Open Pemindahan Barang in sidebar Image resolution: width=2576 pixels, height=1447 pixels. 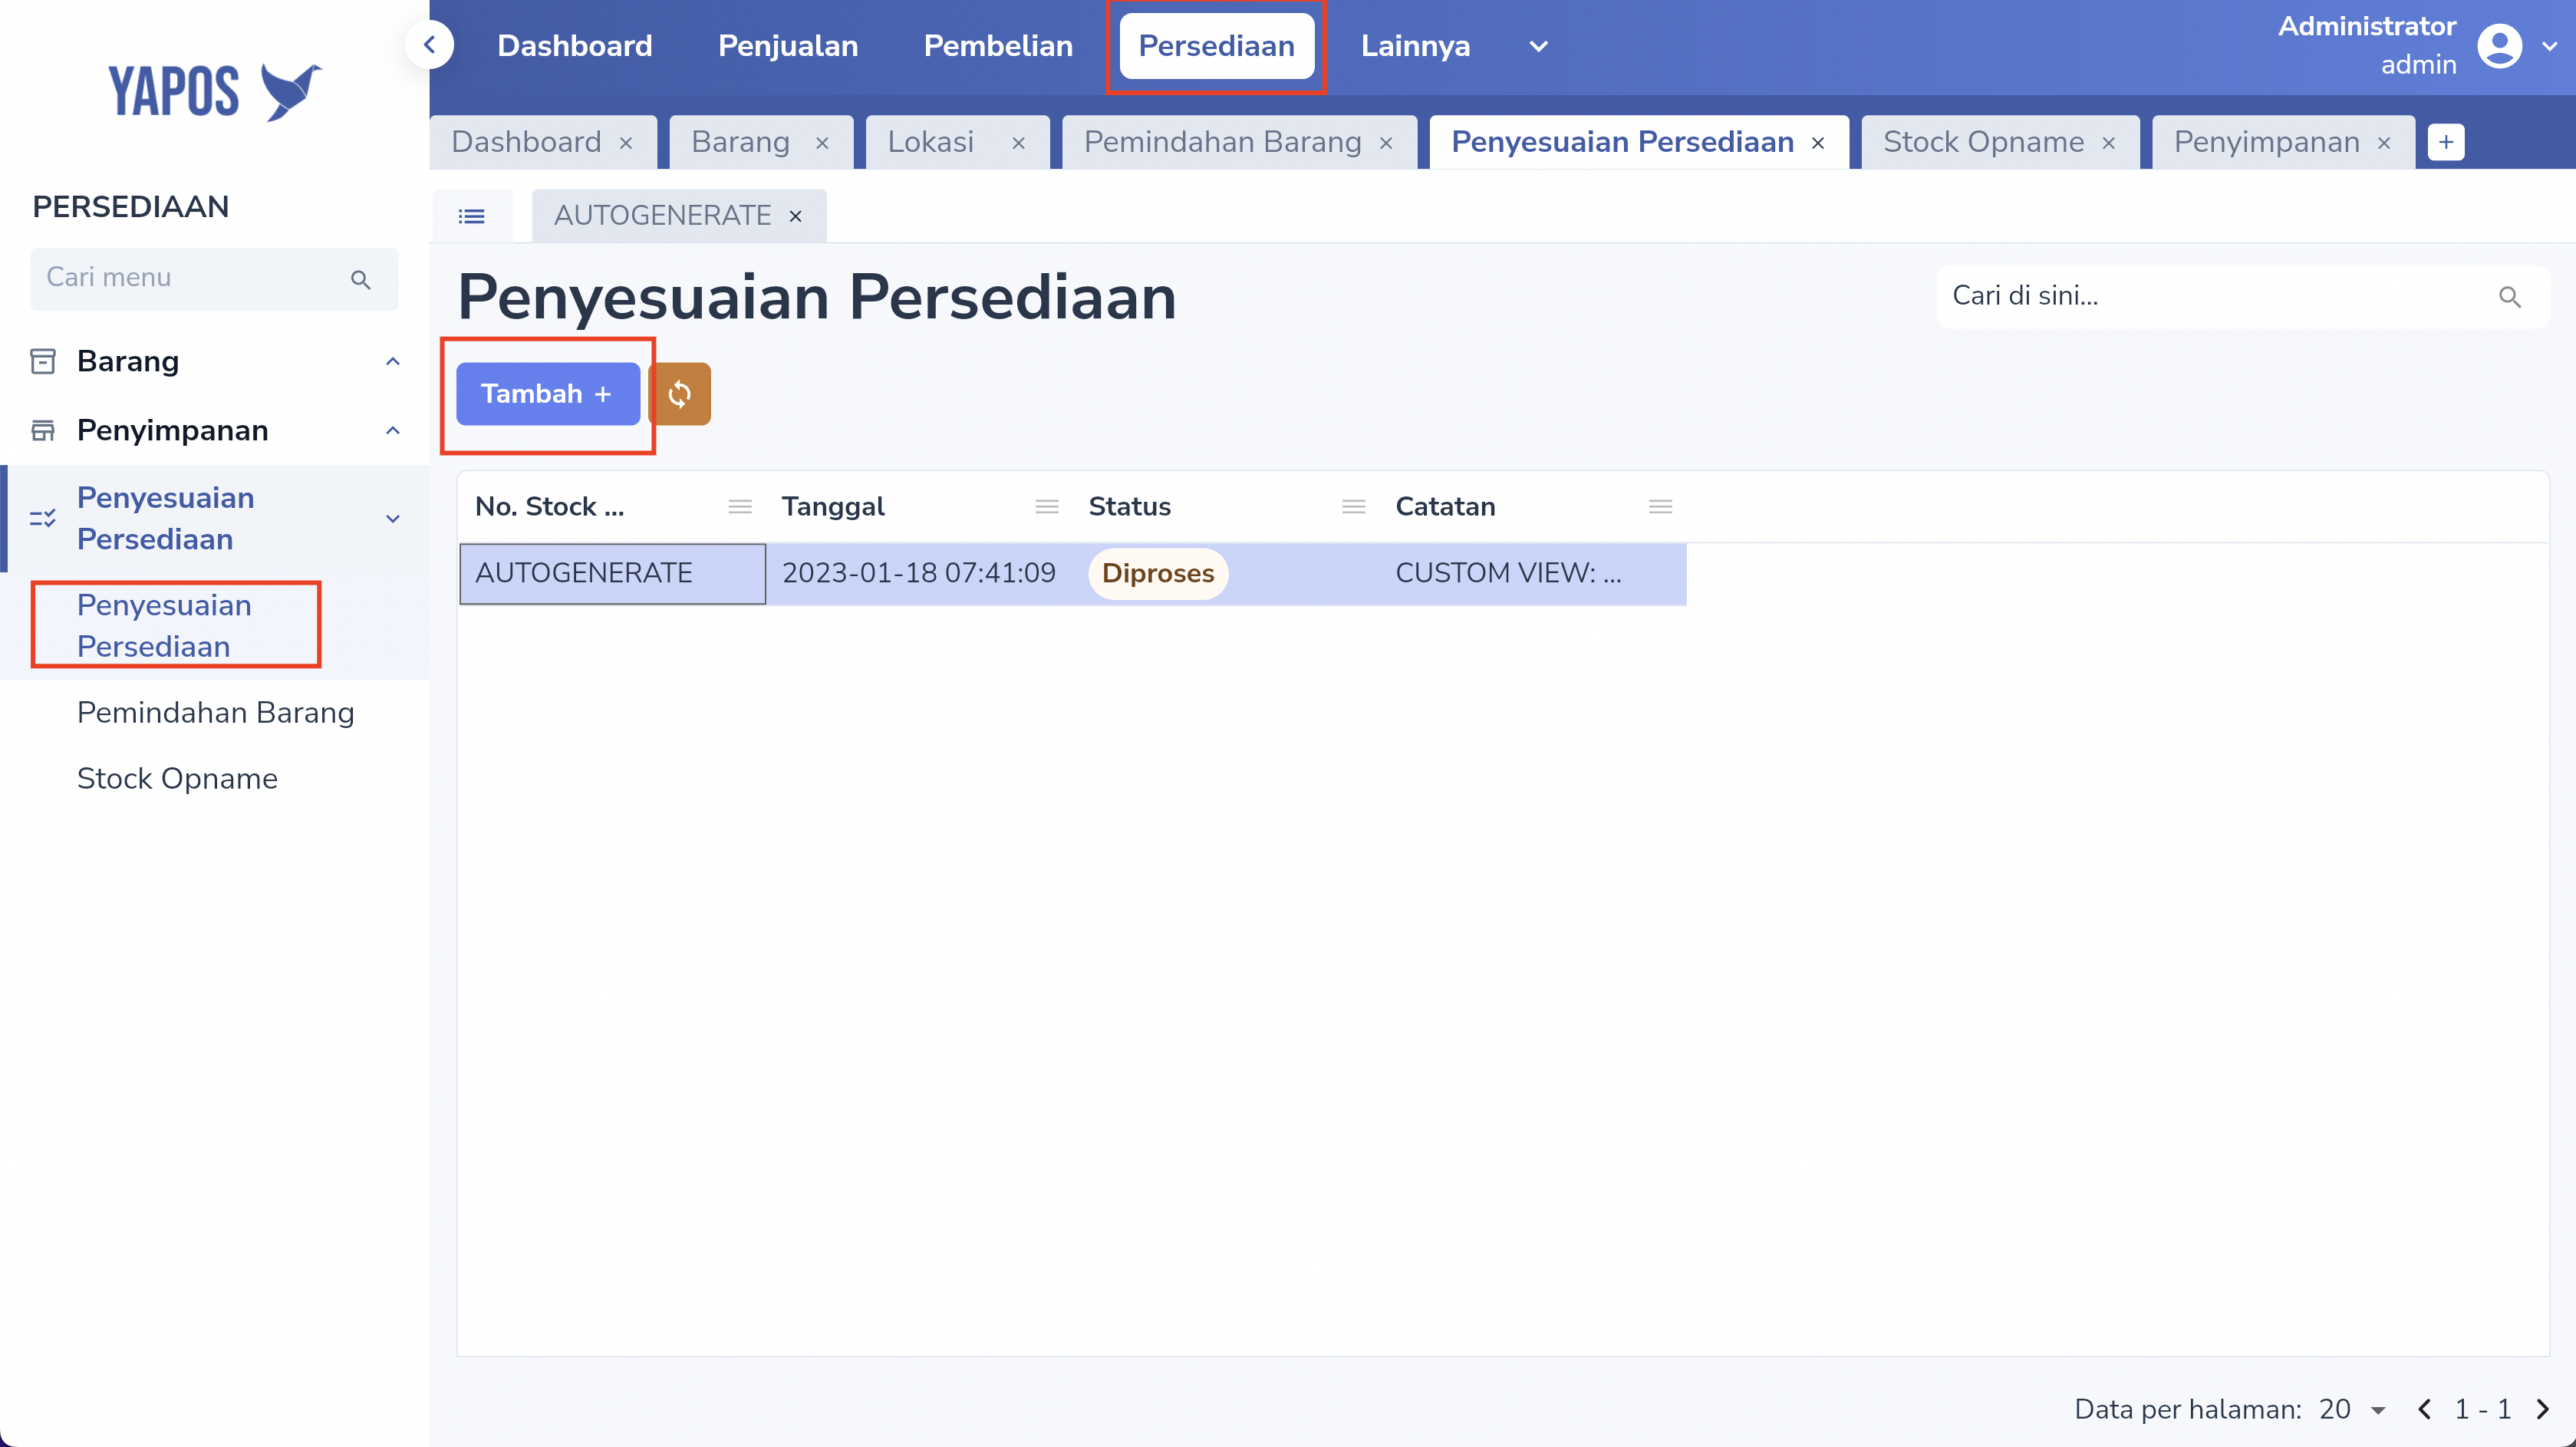click(215, 713)
